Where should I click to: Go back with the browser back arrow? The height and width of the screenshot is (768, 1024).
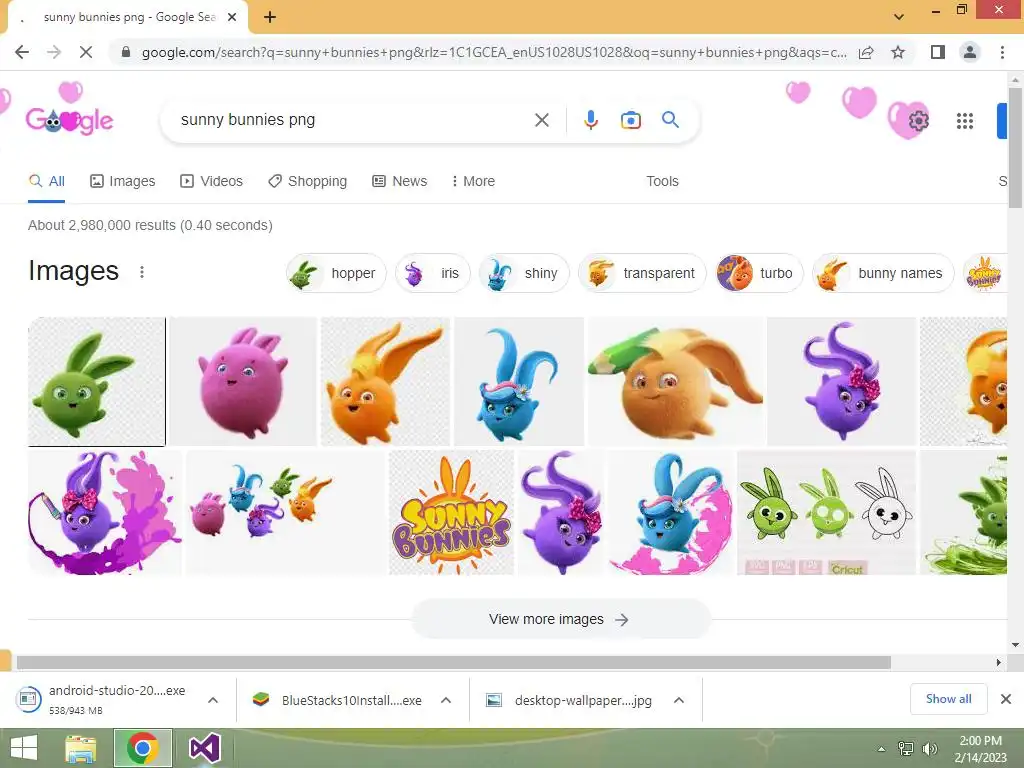coord(22,52)
